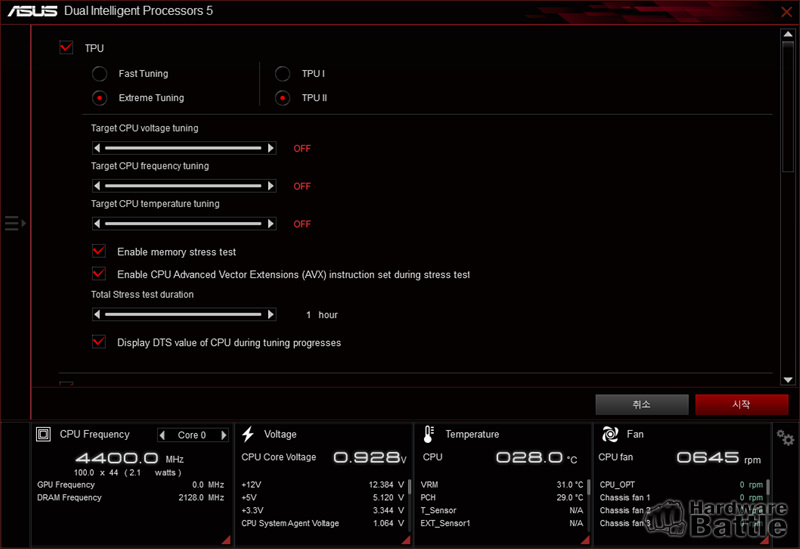The width and height of the screenshot is (800, 549).
Task: Click the Fan spinner icon
Action: tap(610, 434)
